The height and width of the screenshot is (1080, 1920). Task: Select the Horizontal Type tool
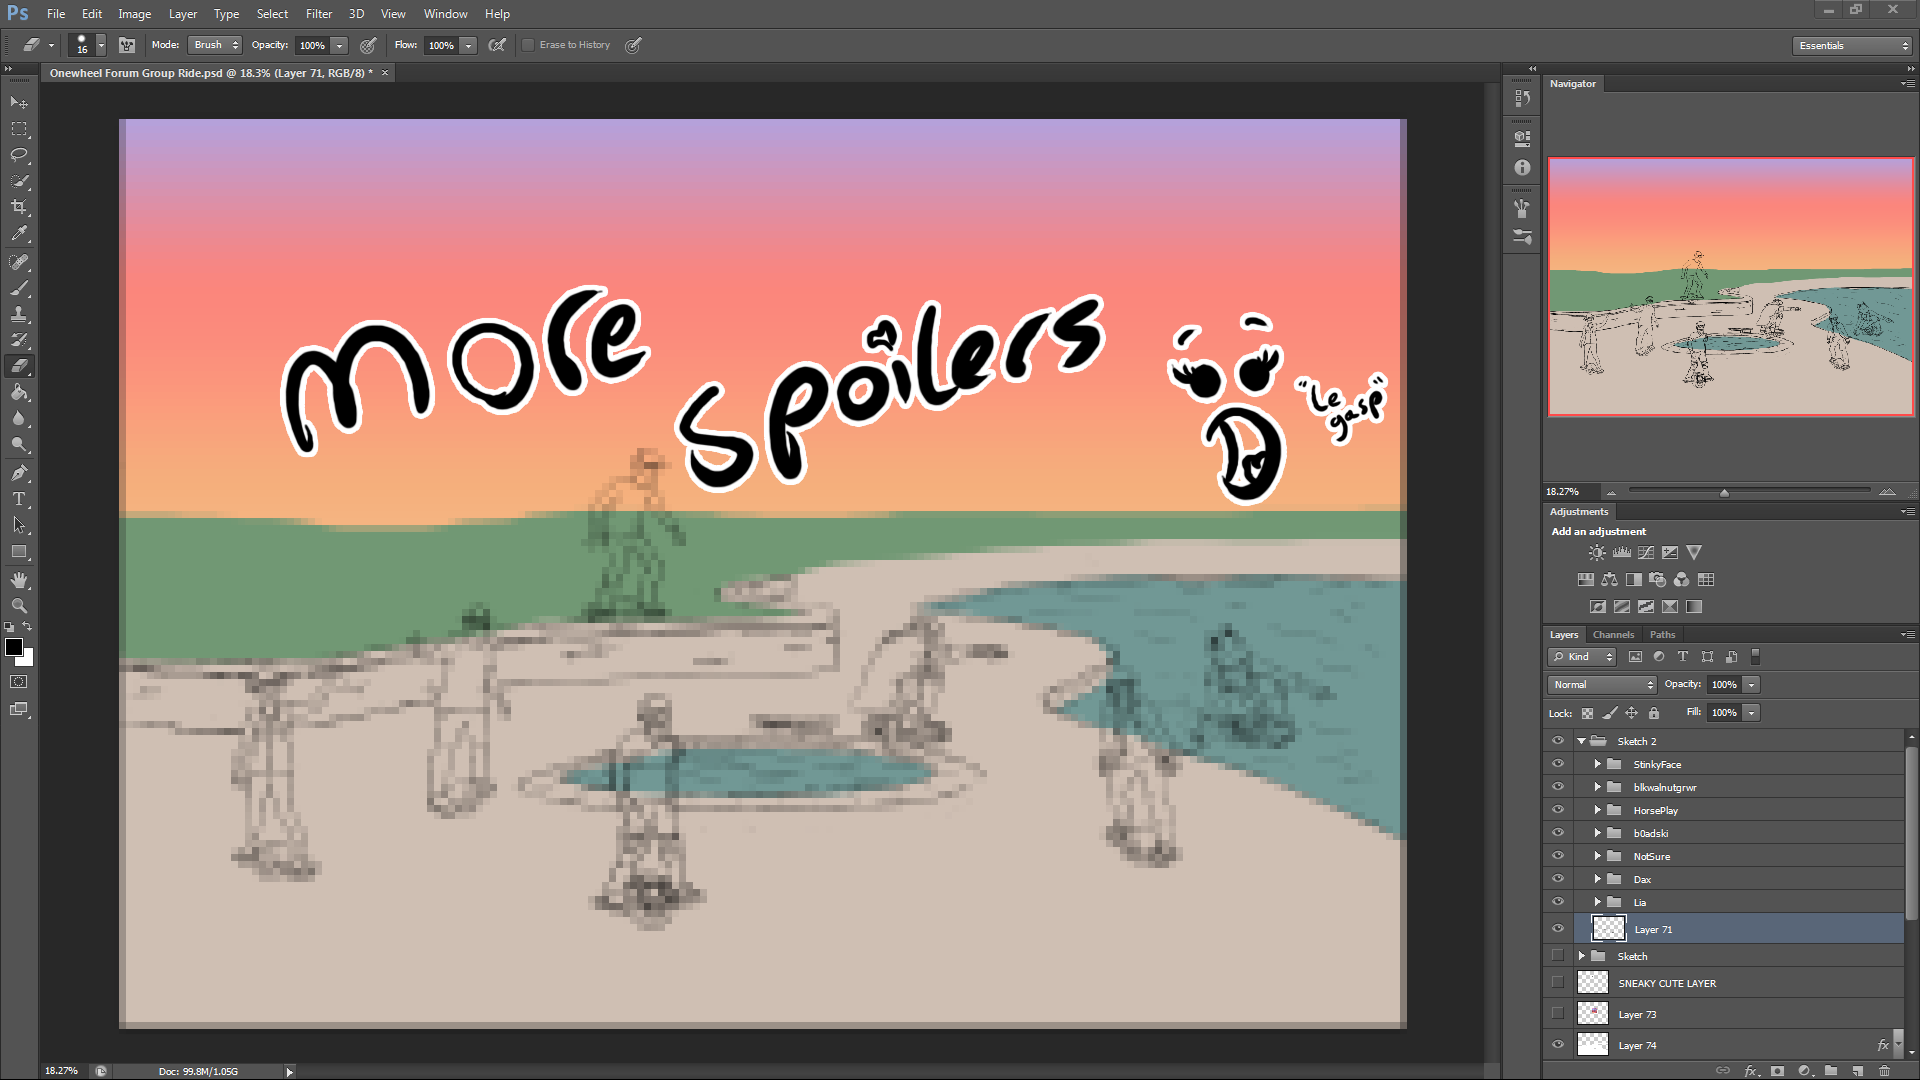(x=19, y=499)
